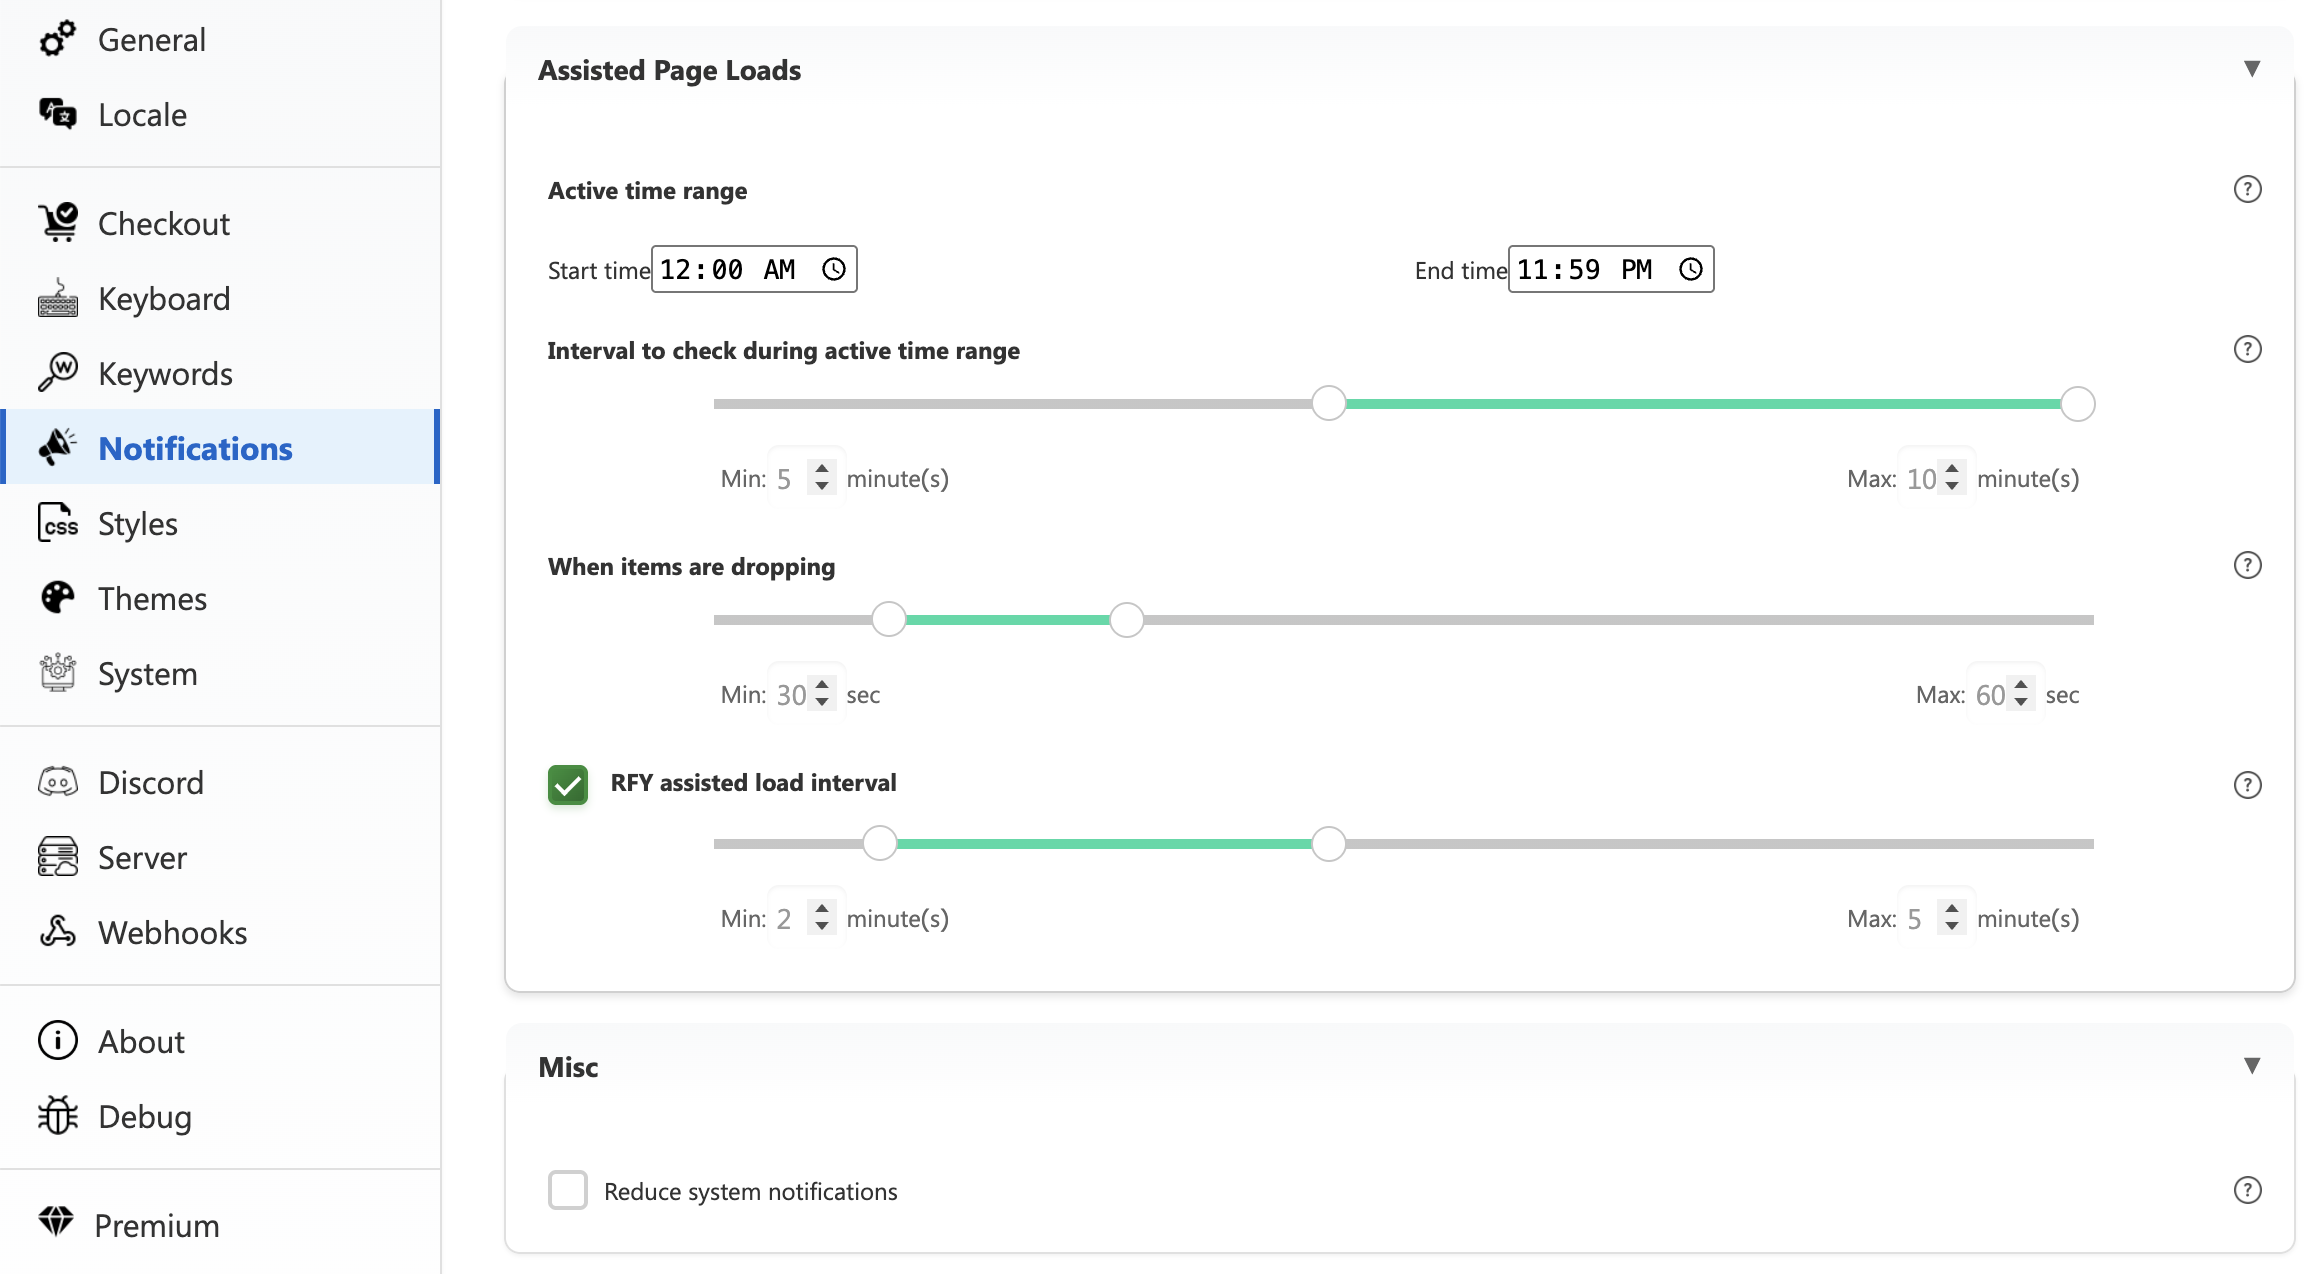Click the Checkout cart icon

(x=57, y=222)
